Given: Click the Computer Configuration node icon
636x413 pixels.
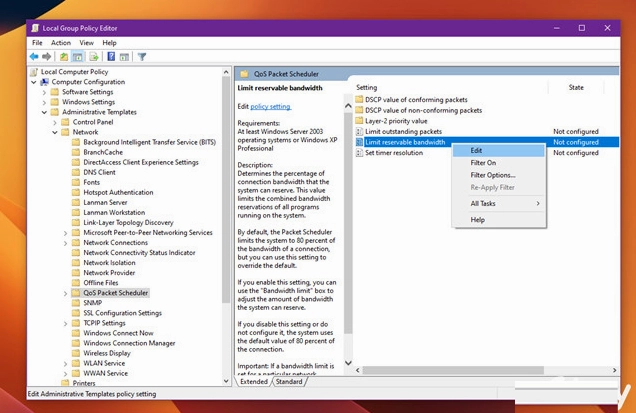Looking at the screenshot, I should pos(45,82).
